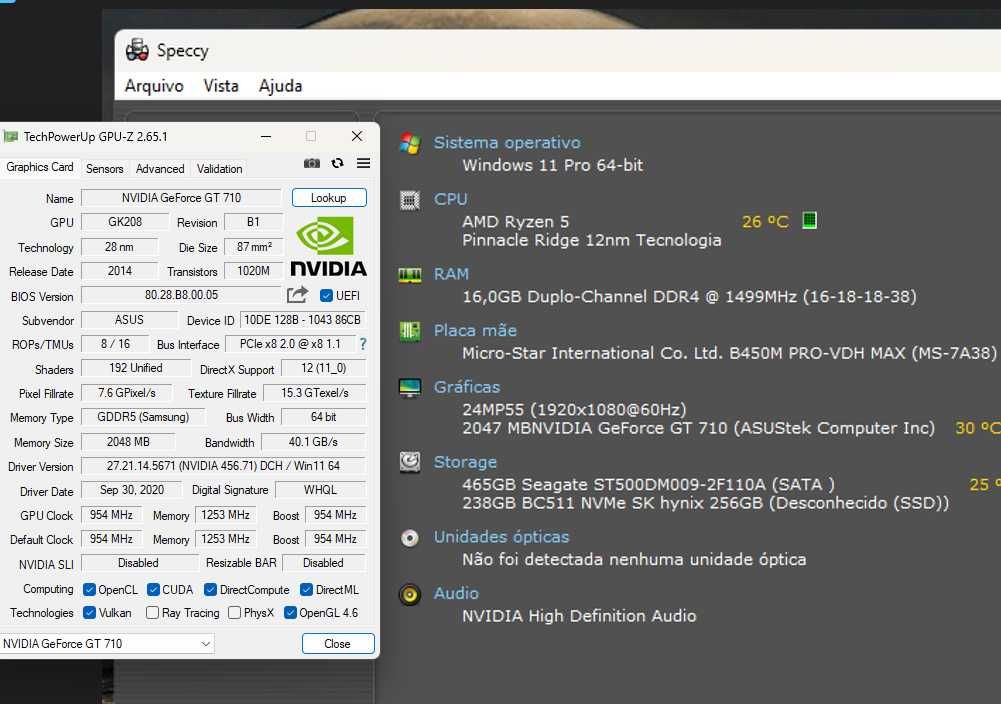Click the Memory Type field GDDR5 (Samsung)
1001x704 pixels.
pos(143,417)
